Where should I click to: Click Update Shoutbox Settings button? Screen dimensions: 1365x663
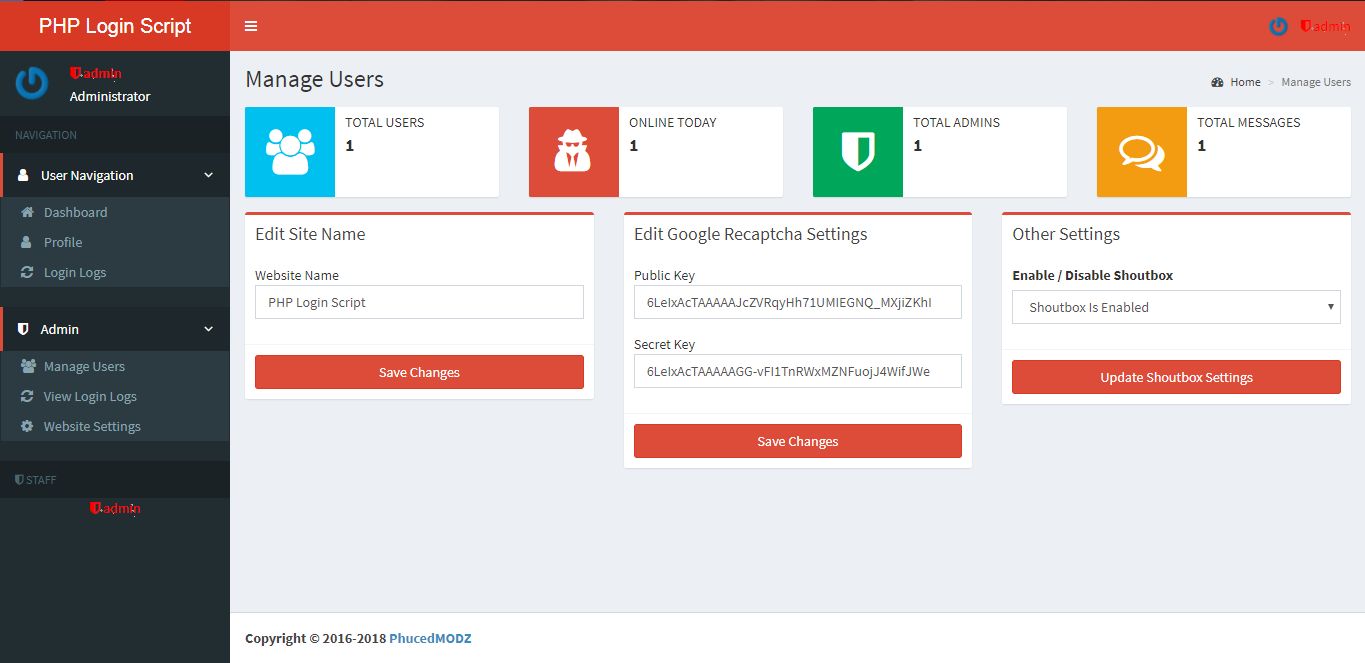(x=1176, y=377)
